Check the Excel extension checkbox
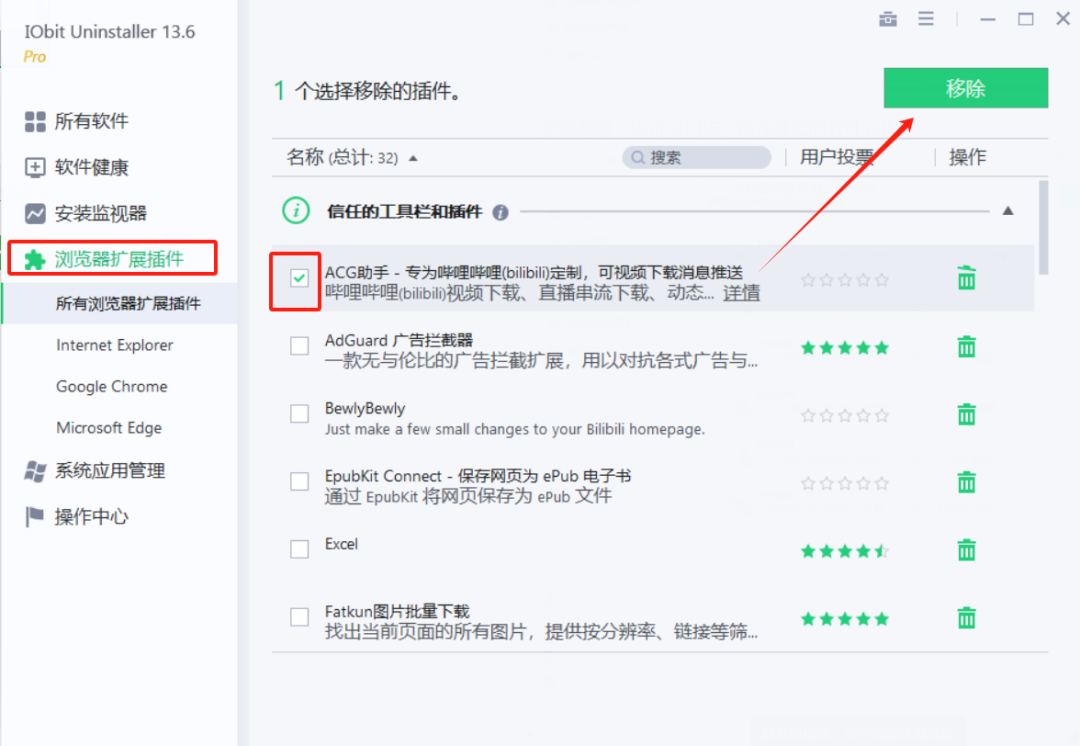Screen dimensions: 1080x746 299,549
